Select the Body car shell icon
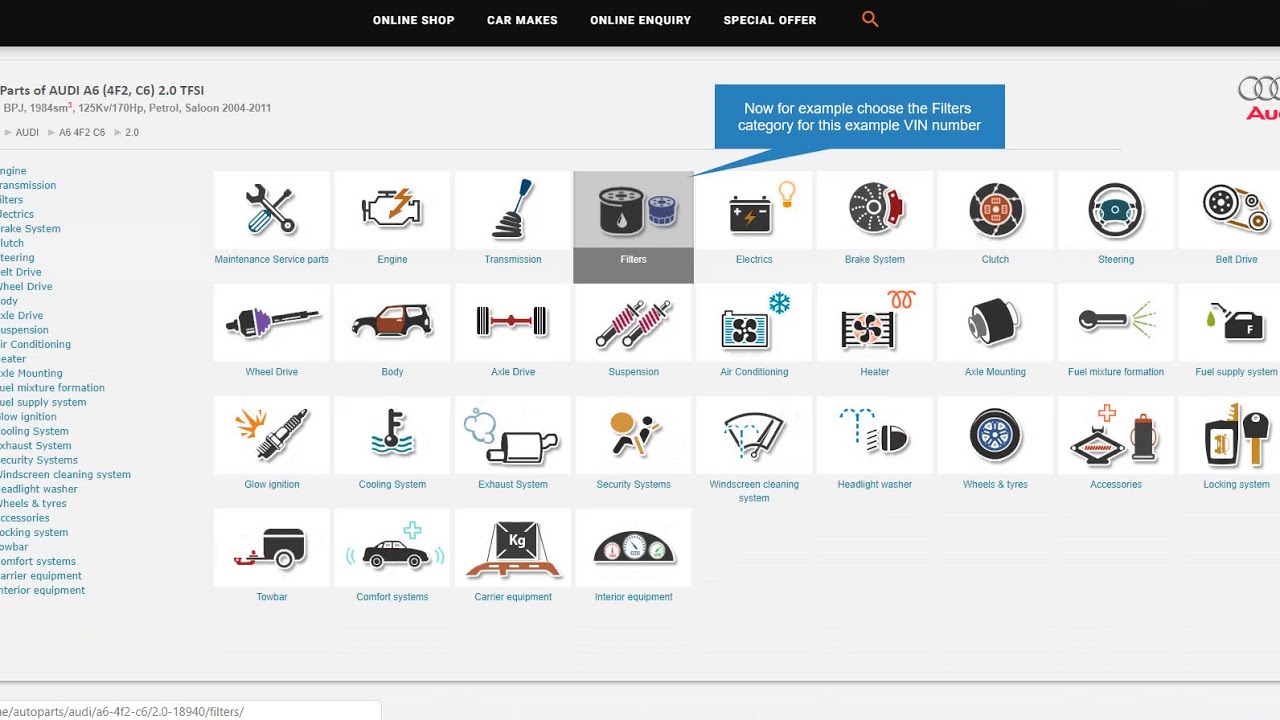1280x720 pixels. (392, 322)
